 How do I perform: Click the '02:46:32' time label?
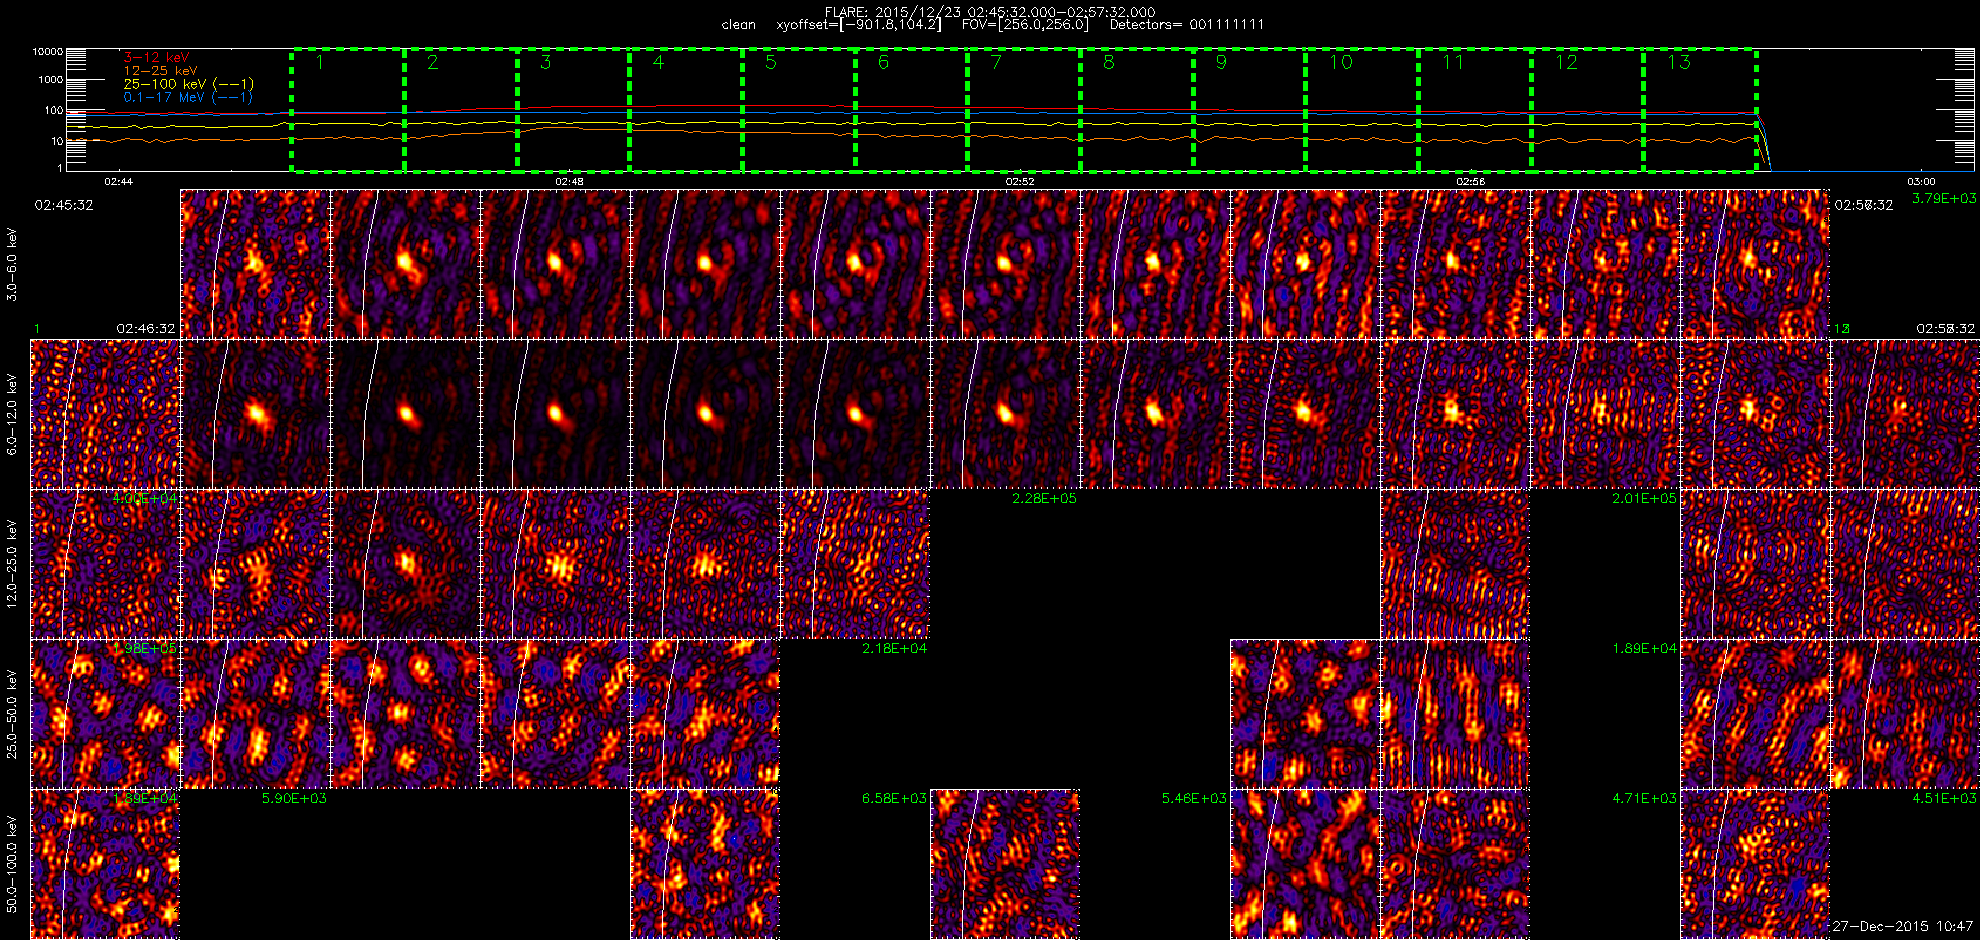click(146, 329)
